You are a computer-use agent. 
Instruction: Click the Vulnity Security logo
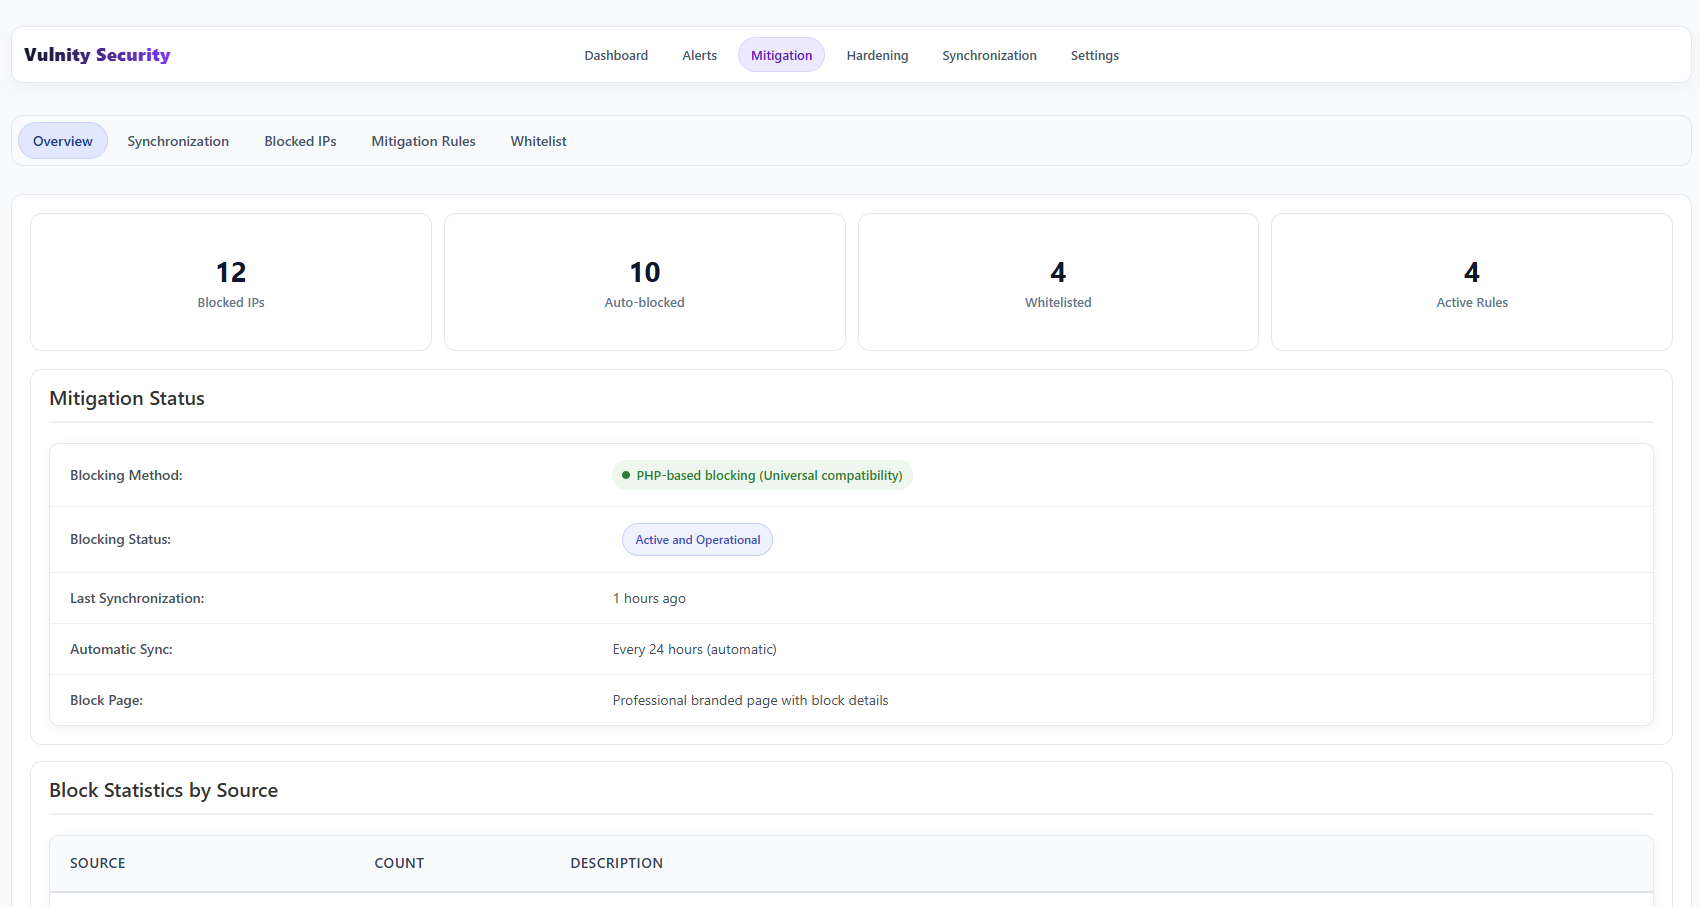click(x=96, y=54)
